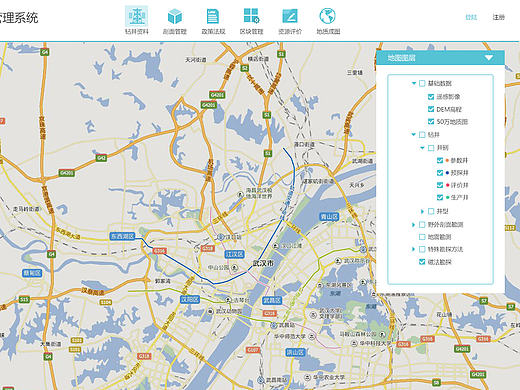This screenshot has height=390, width=520.
Task: Click the 天河街道 label on map
Action: tap(196, 60)
